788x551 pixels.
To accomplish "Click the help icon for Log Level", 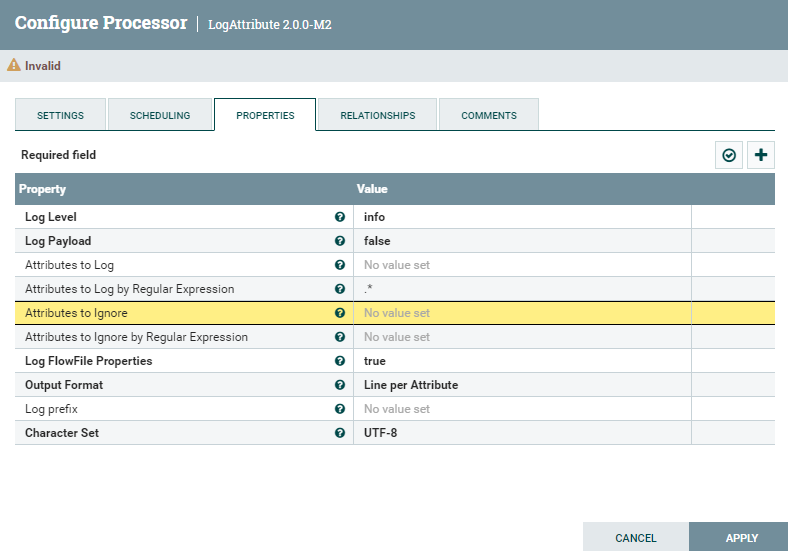I will pos(340,217).
